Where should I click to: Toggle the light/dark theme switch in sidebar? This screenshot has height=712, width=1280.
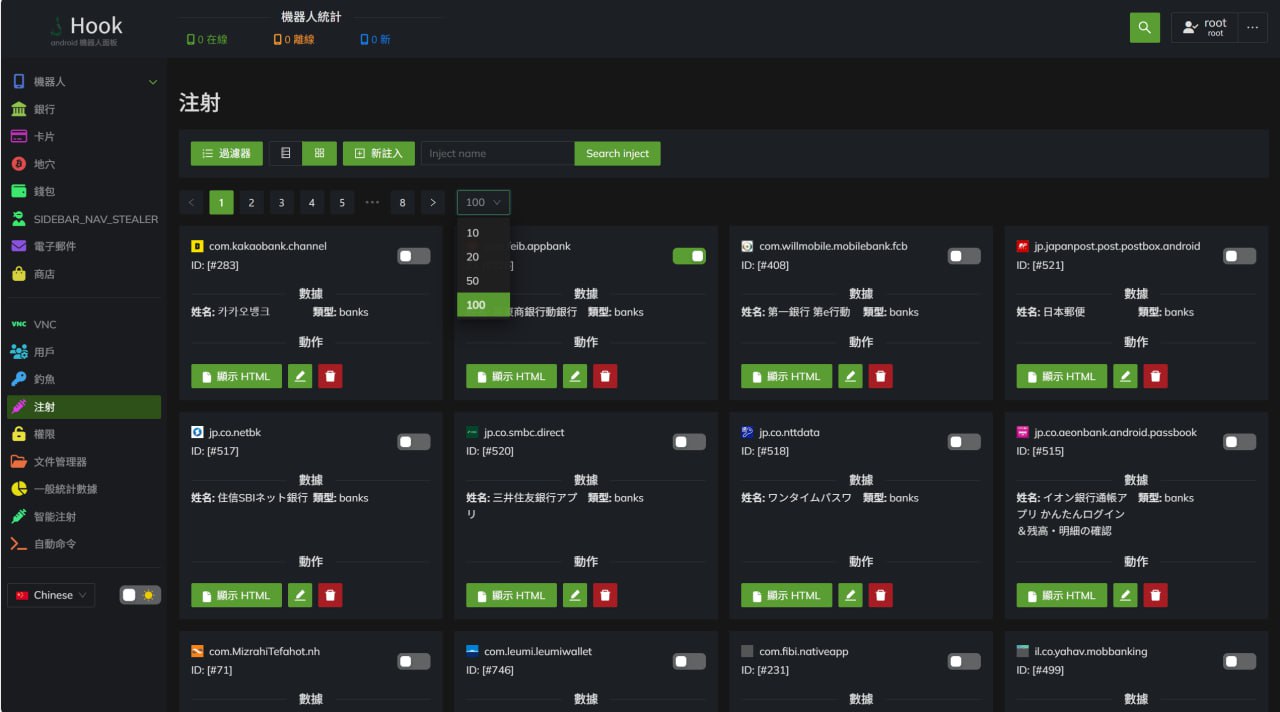[140, 595]
